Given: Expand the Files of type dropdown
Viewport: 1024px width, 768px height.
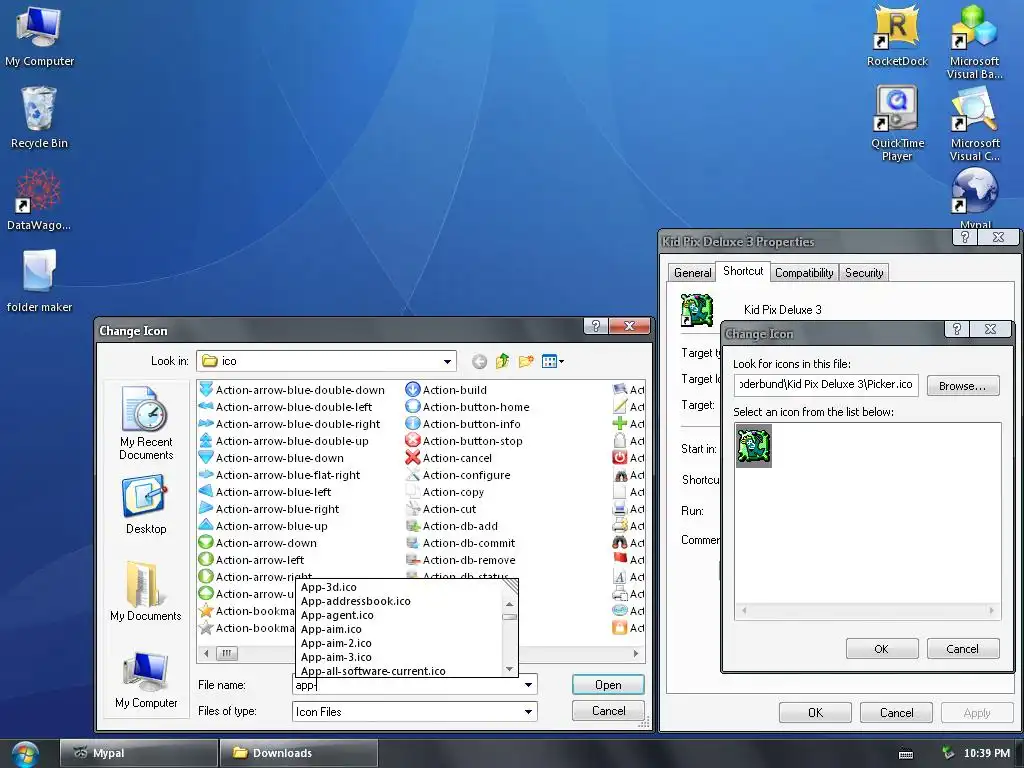Looking at the screenshot, I should (528, 712).
